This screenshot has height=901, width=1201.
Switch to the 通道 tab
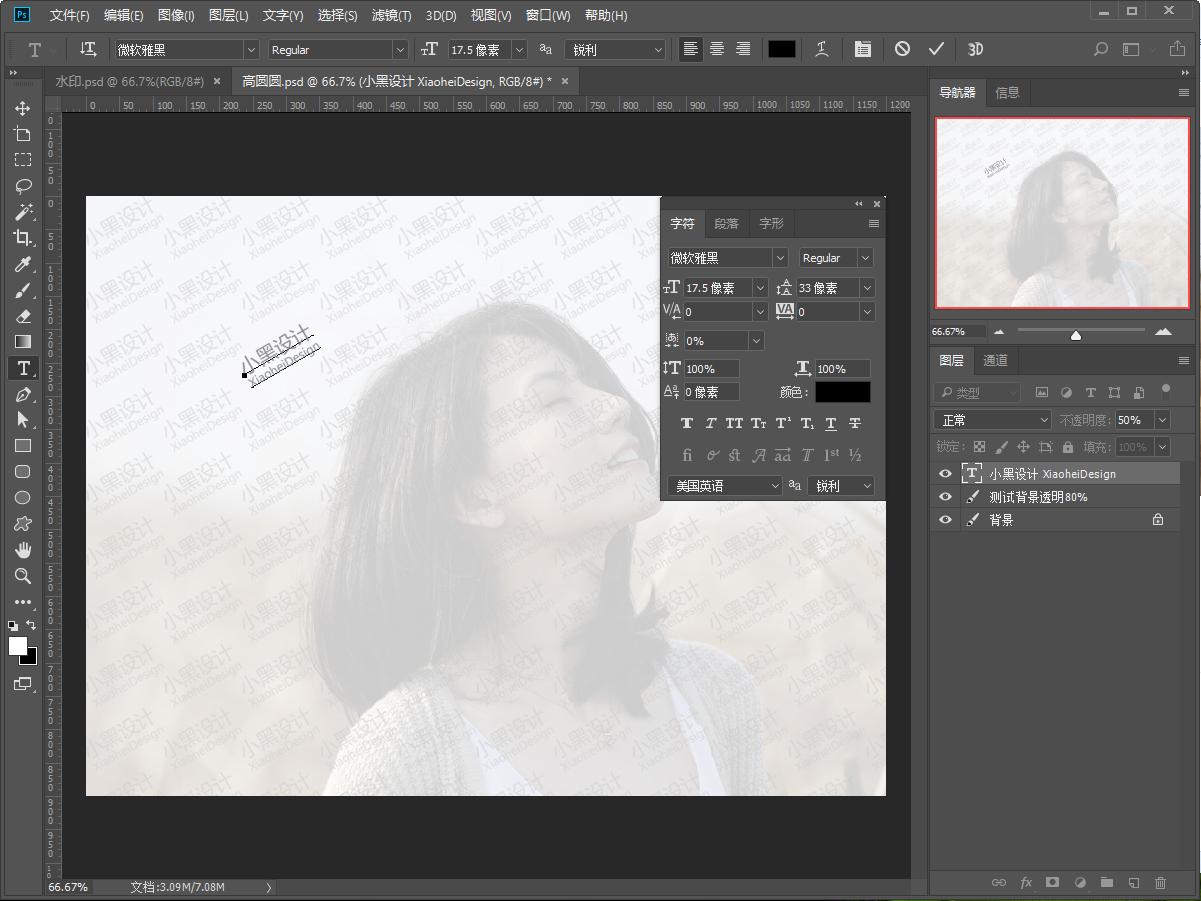(995, 360)
